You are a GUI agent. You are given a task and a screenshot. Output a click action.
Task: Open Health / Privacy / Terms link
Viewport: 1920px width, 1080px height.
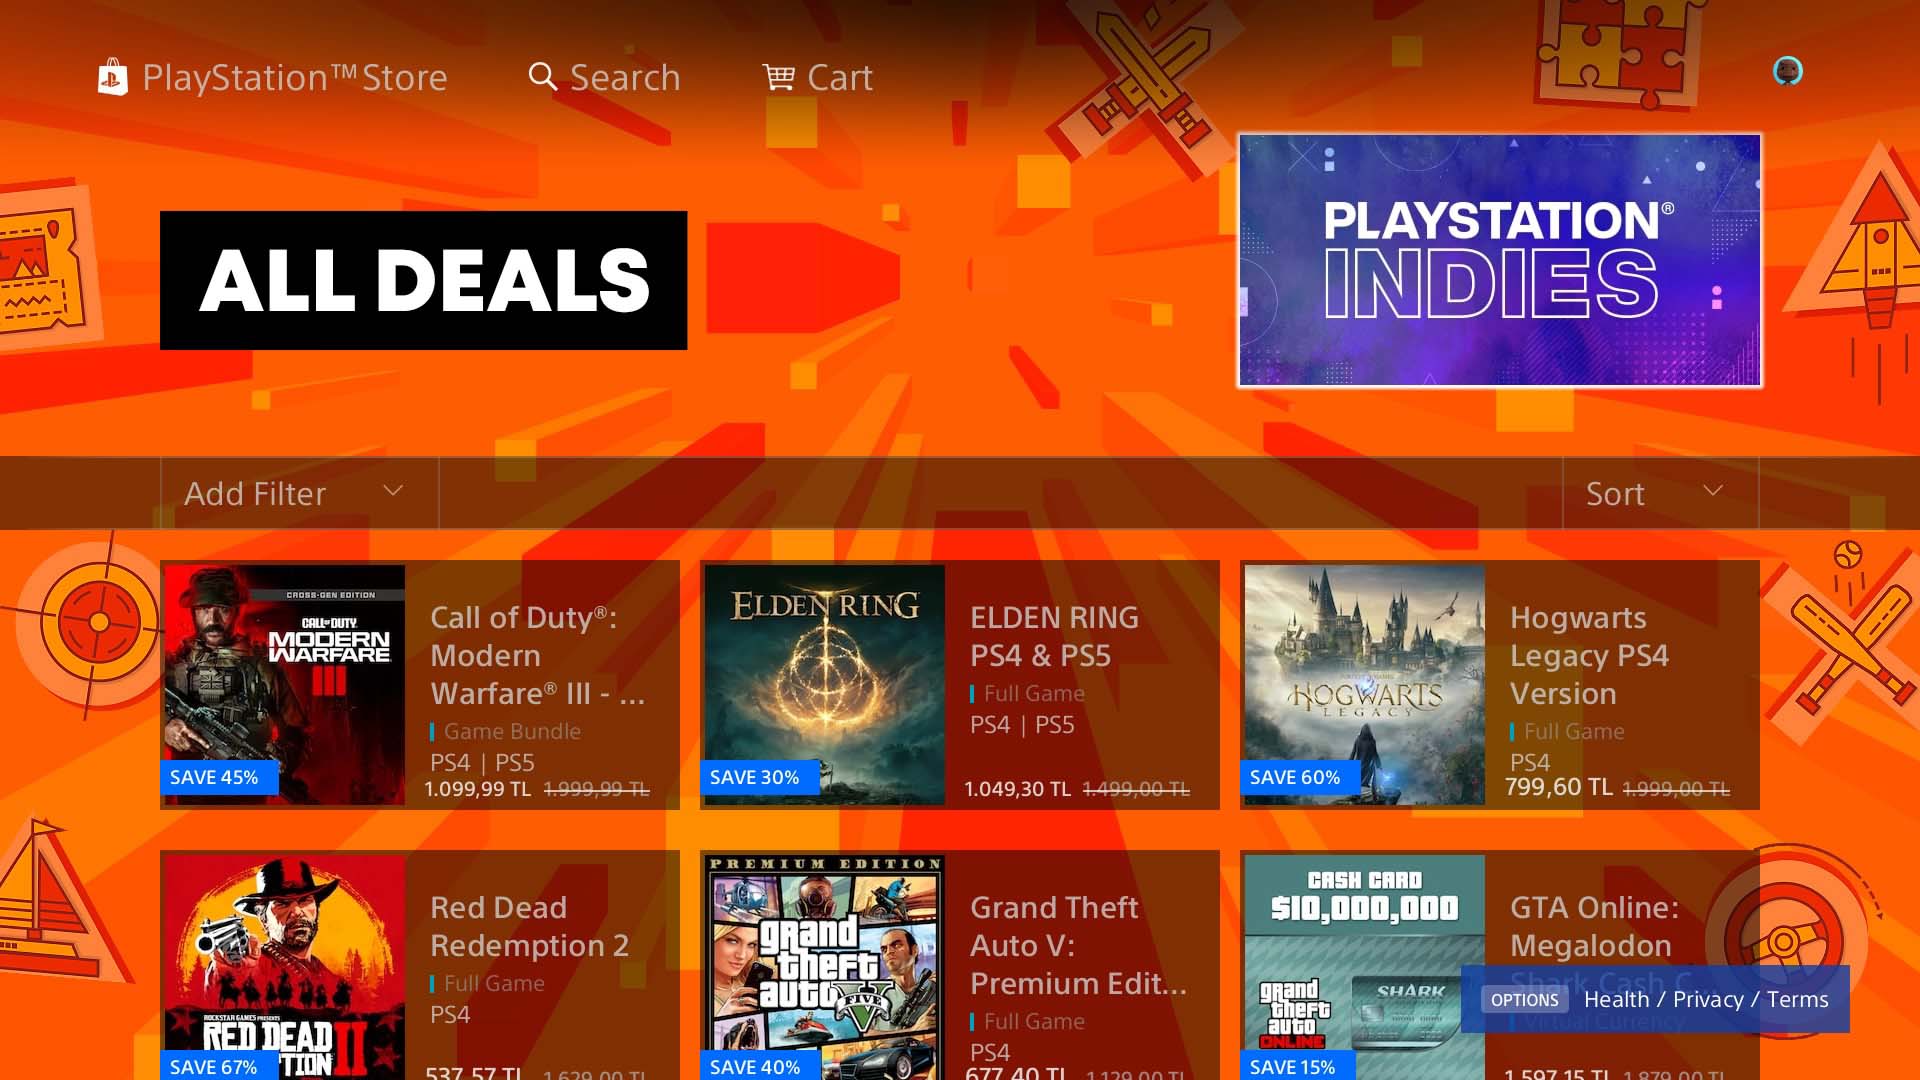(x=1706, y=1000)
